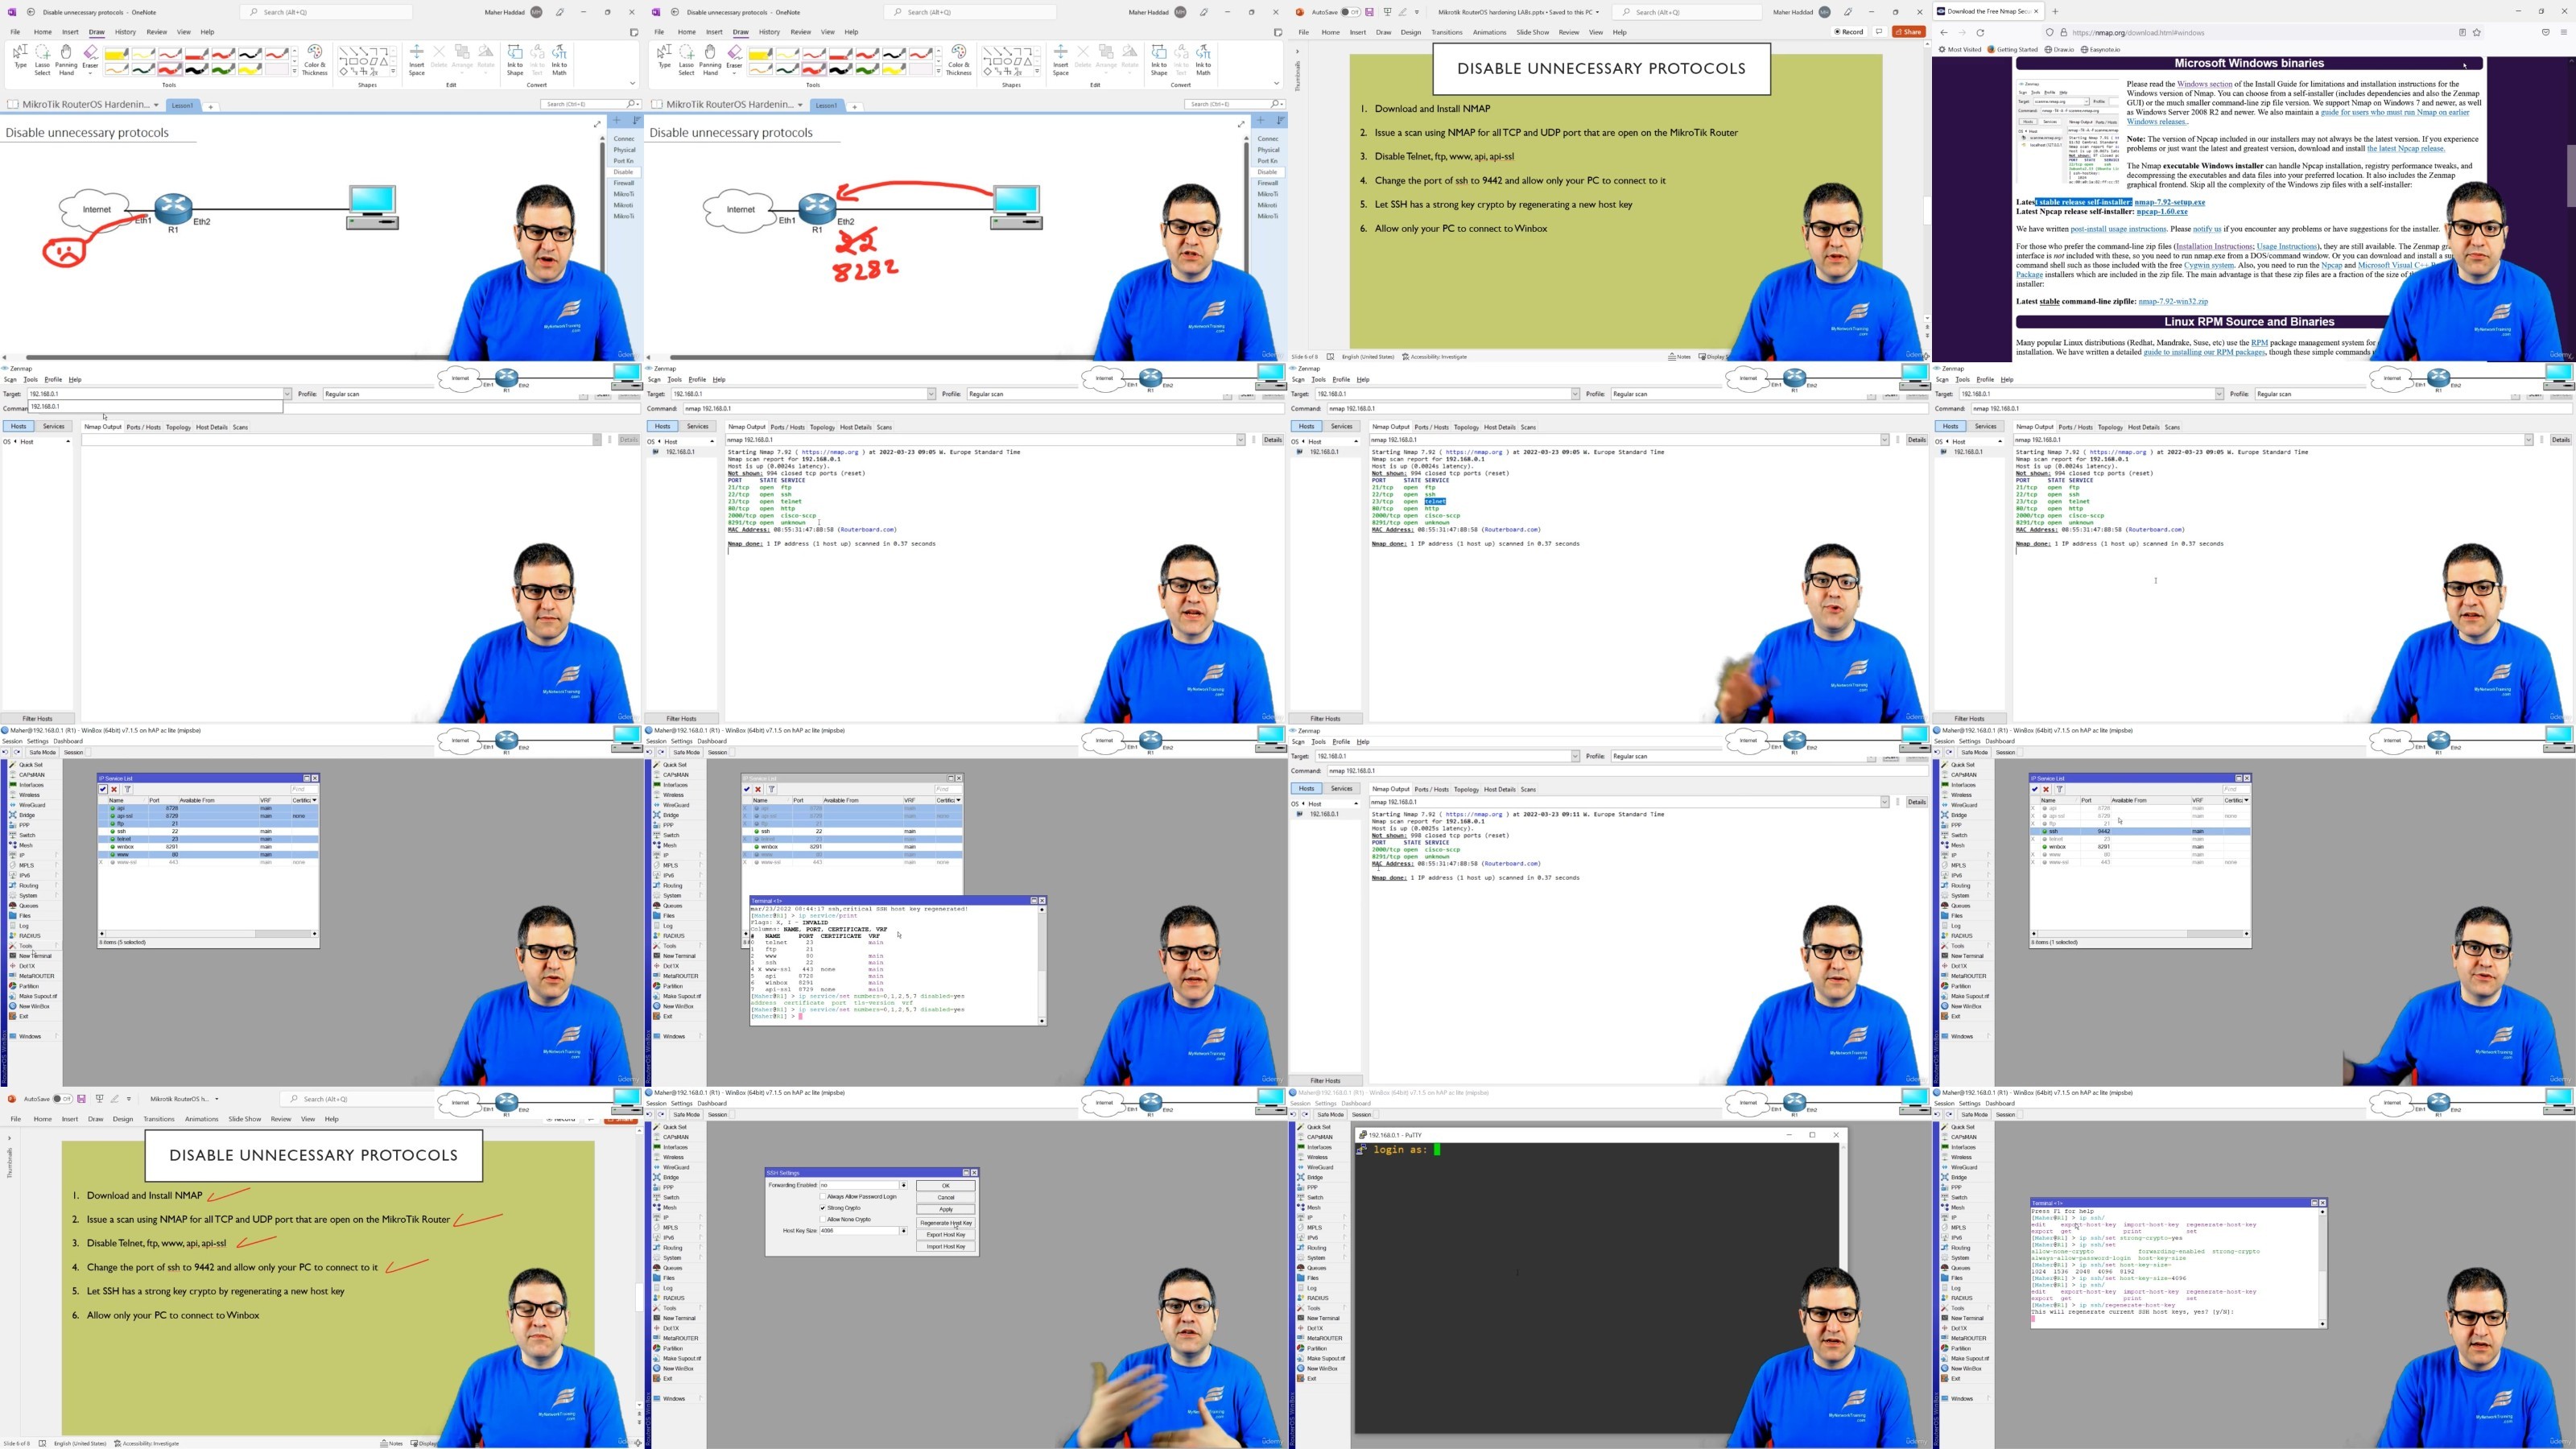Screen dimensions: 2576x1449
Task: Uncheck Strong Crypto in SSH Settings
Action: pos(823,1208)
